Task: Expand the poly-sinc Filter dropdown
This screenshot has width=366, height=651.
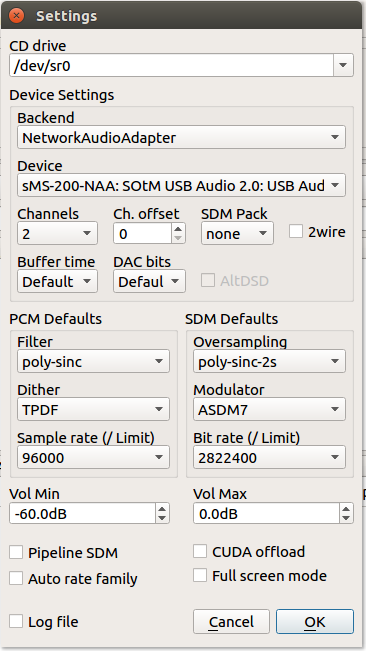Action: pos(93,362)
